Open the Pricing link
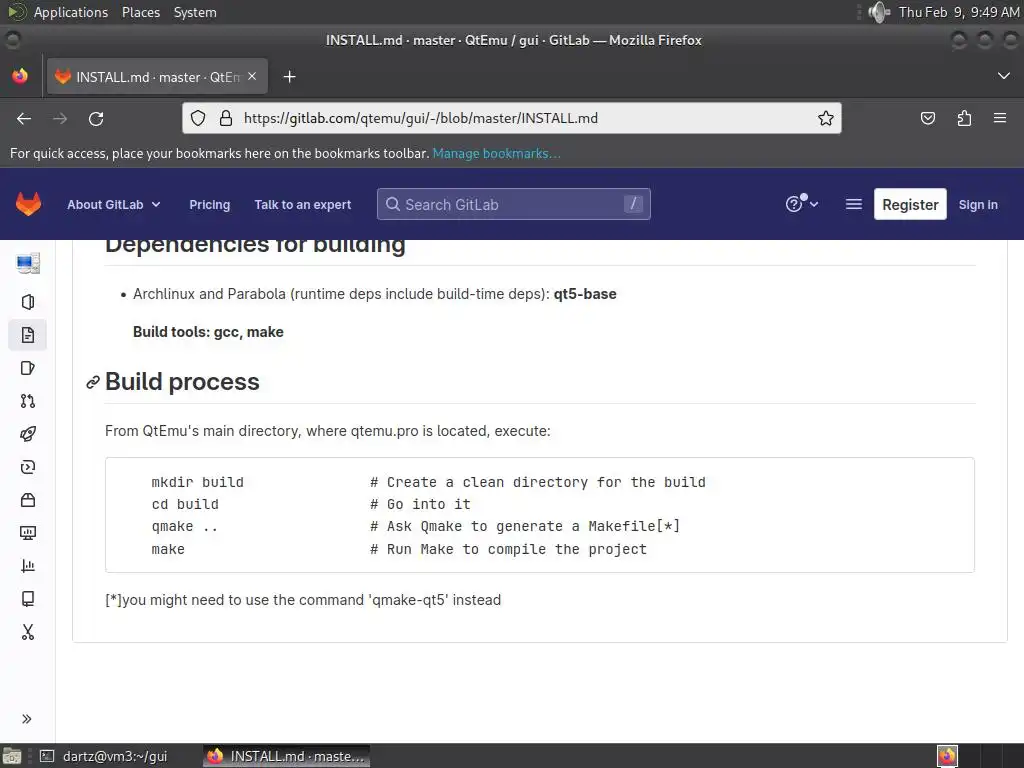This screenshot has height=768, width=1024. (x=210, y=204)
